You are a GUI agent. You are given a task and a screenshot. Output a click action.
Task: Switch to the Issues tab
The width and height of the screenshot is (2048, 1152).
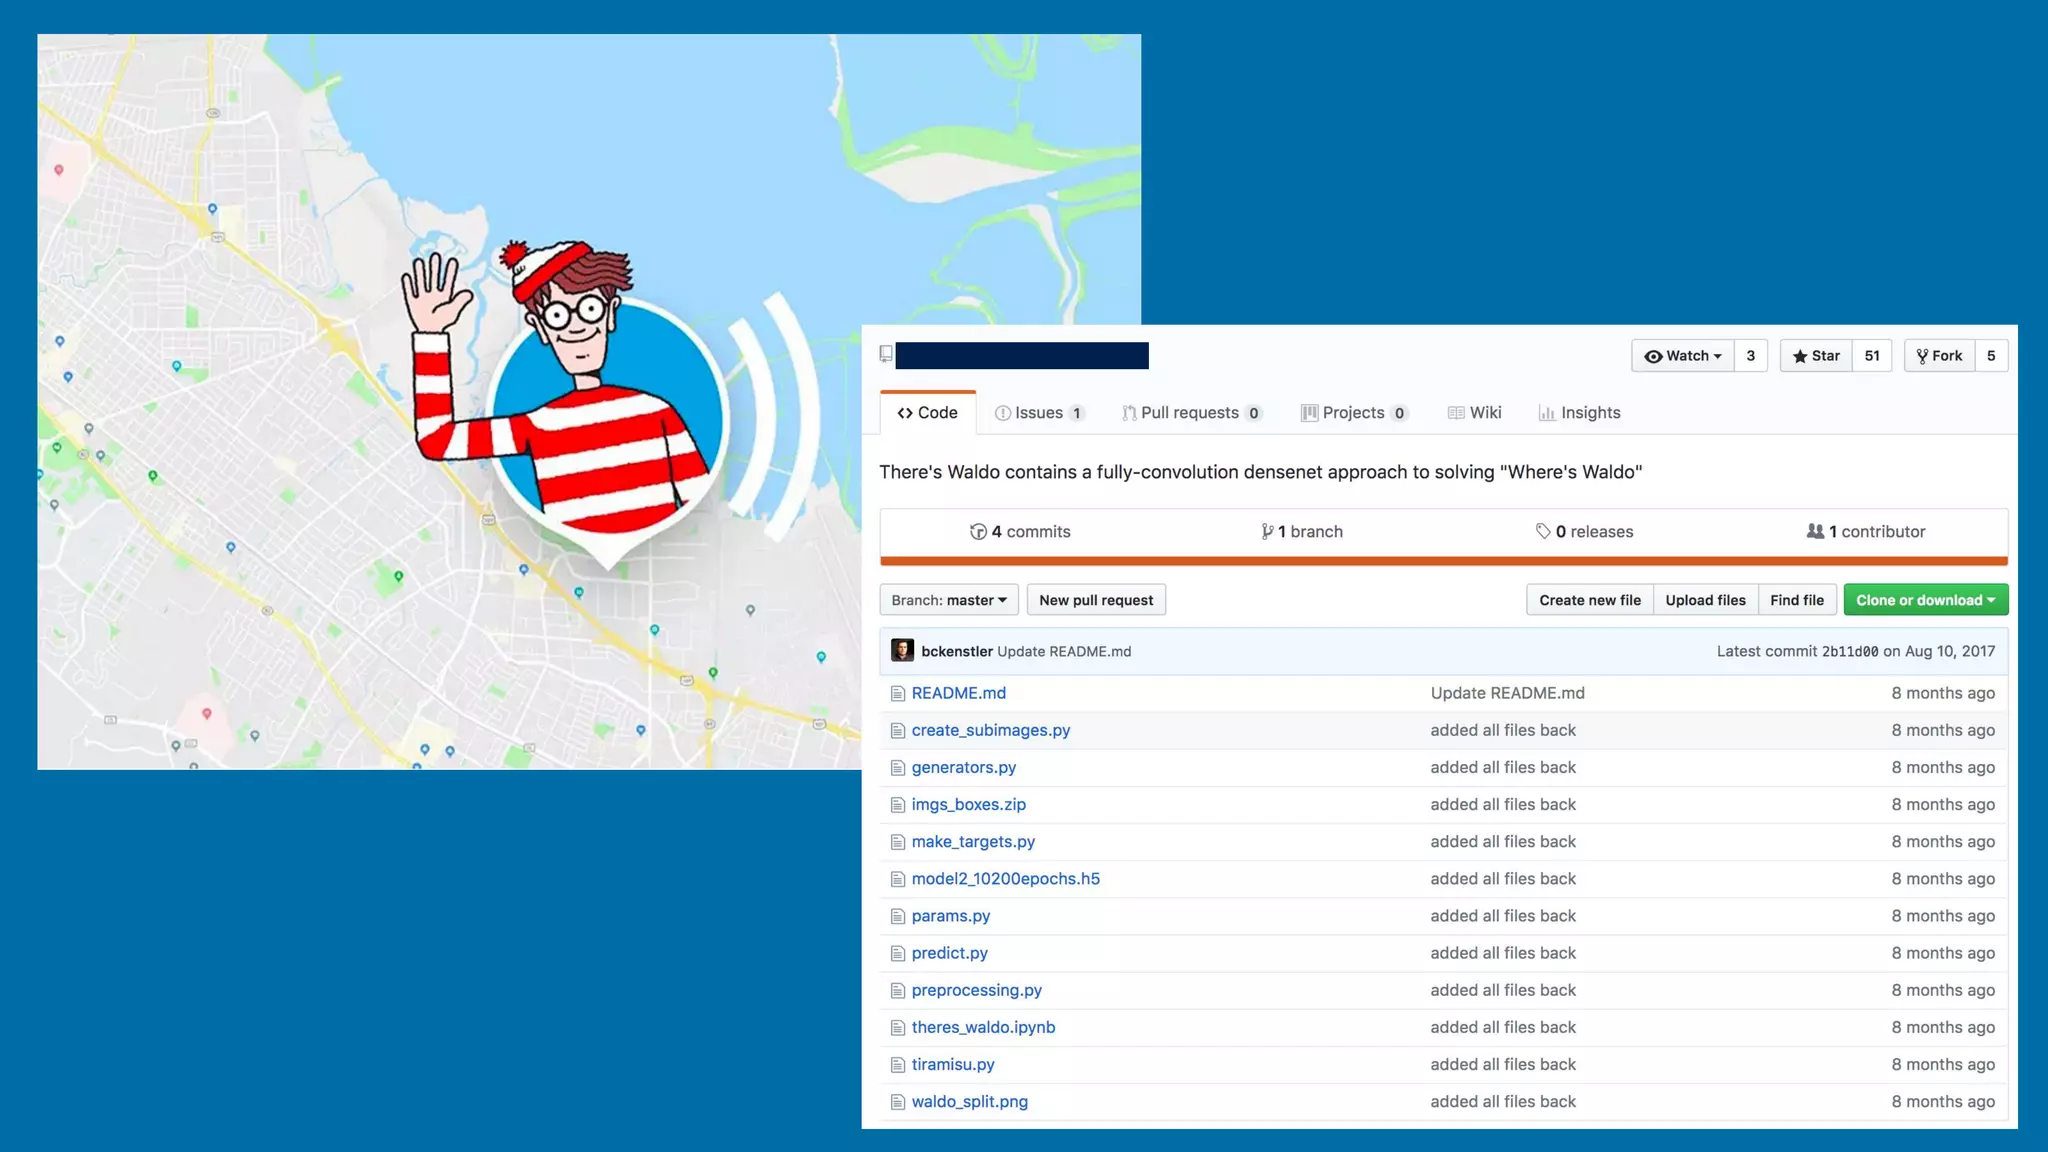(1039, 413)
